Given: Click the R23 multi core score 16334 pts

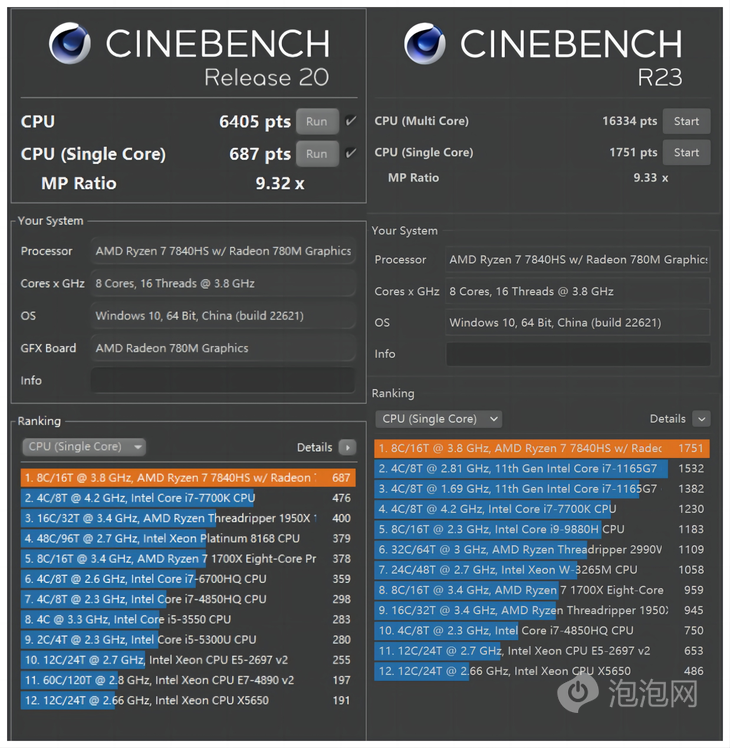Looking at the screenshot, I should (x=630, y=121).
